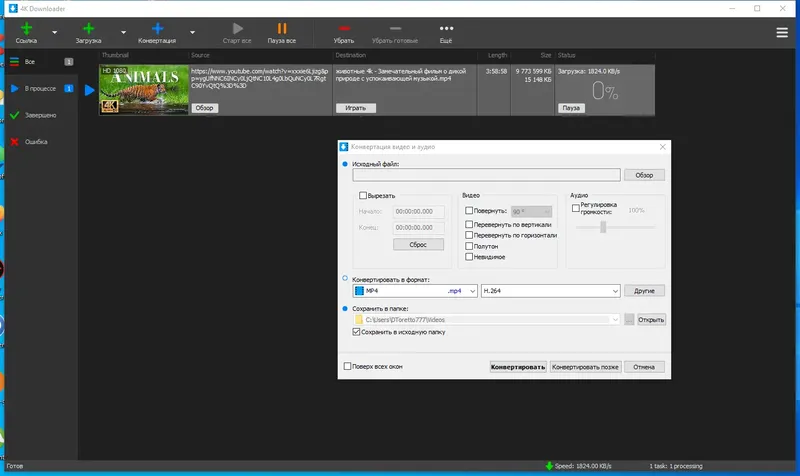800x476 pixels.
Task: Click the green download arrow in status bar
Action: [549, 466]
